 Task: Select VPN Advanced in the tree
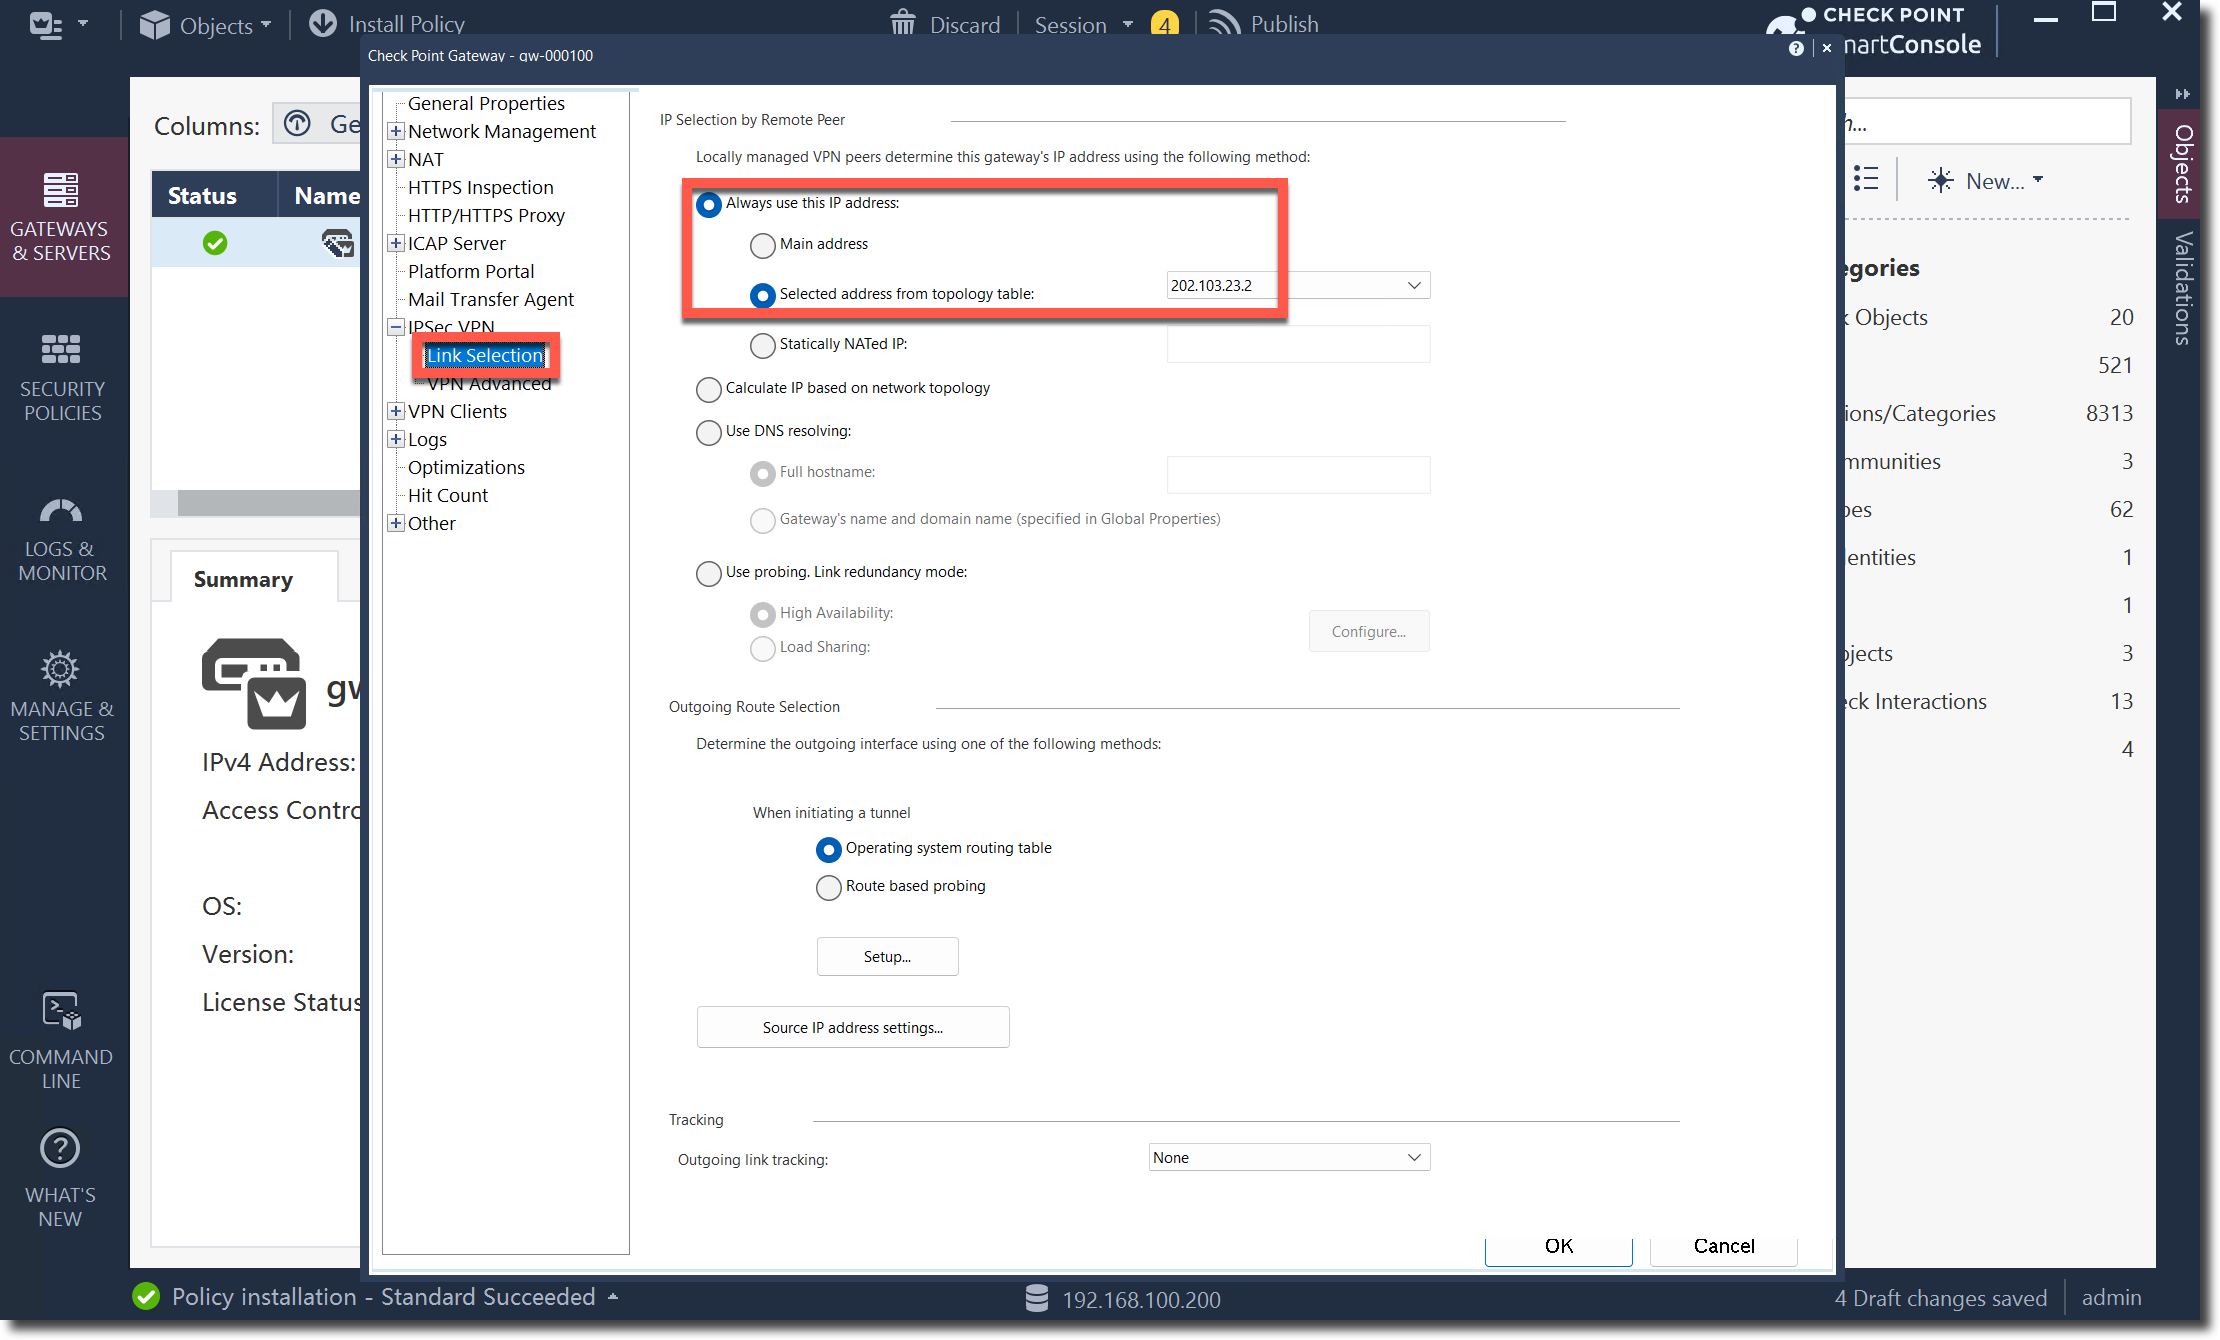coord(489,385)
